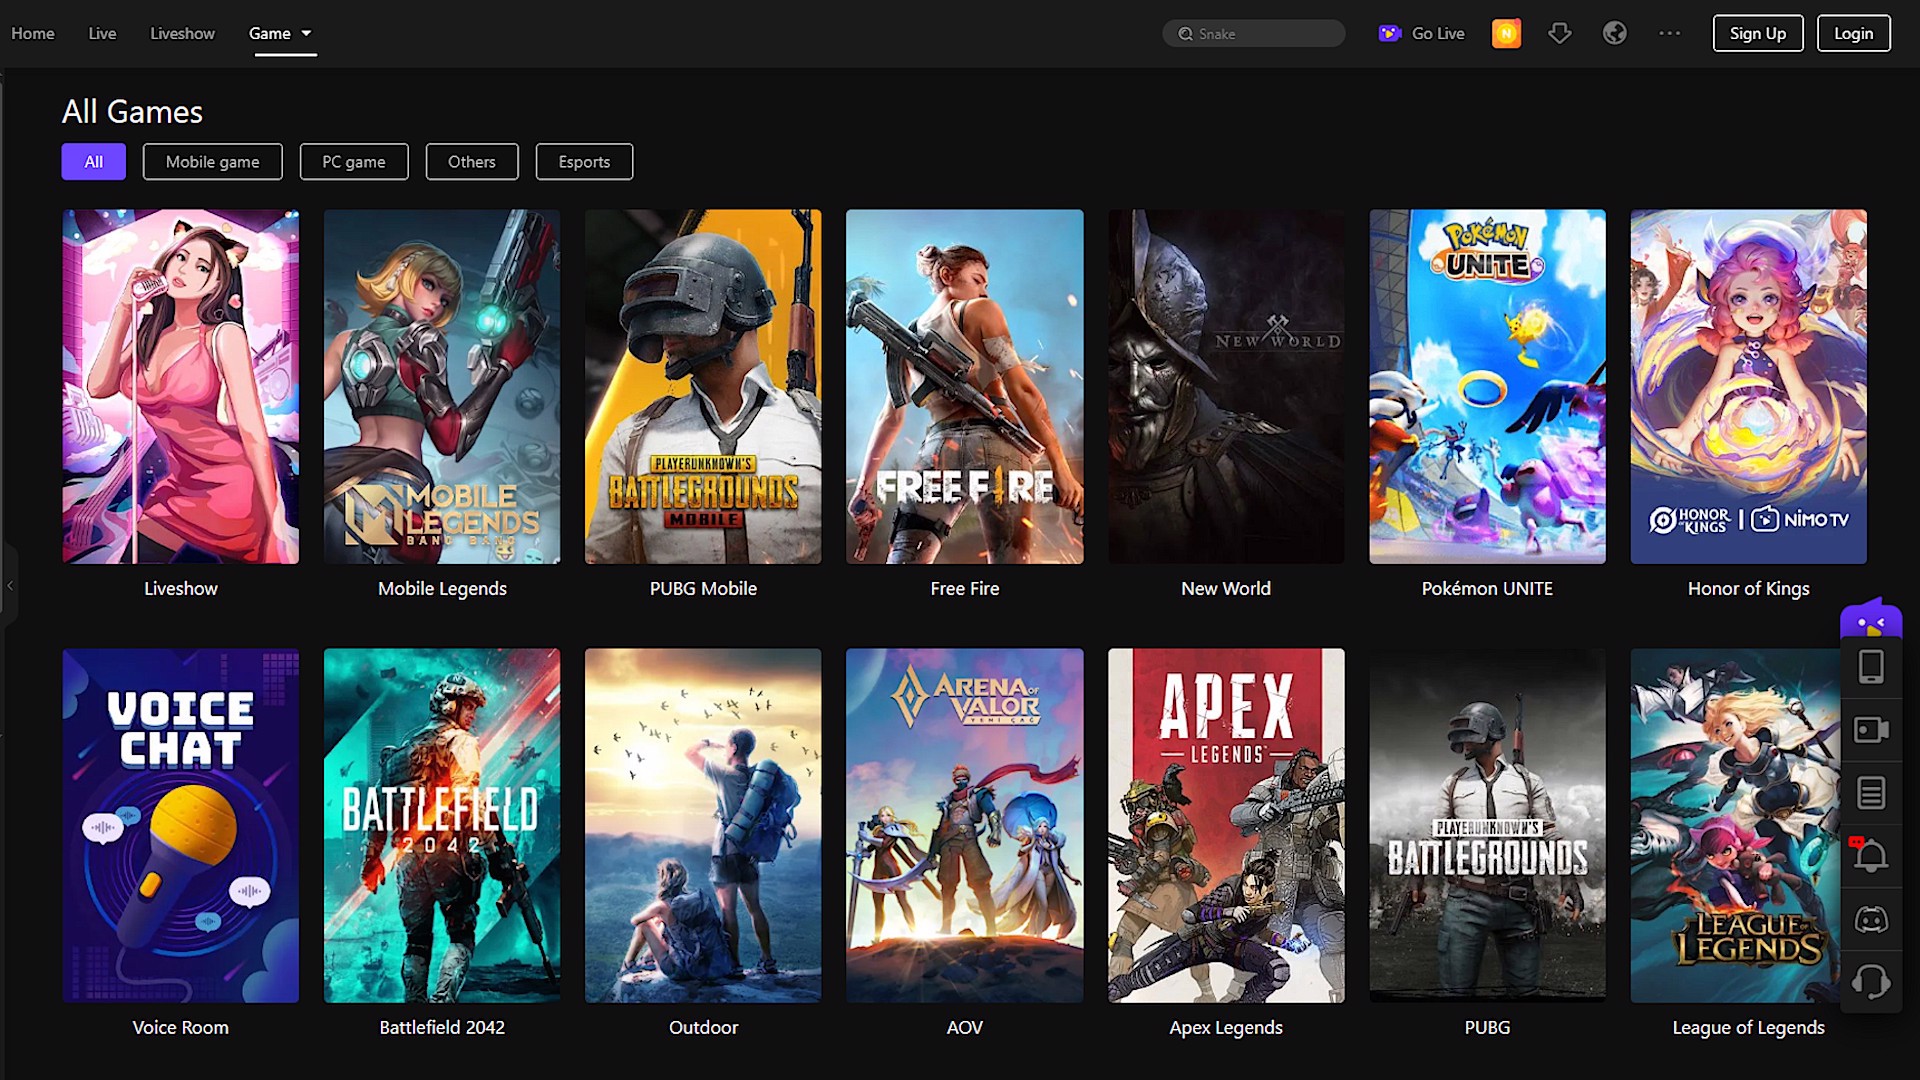Click the 'Liveshow' label under first cover

coord(180,589)
